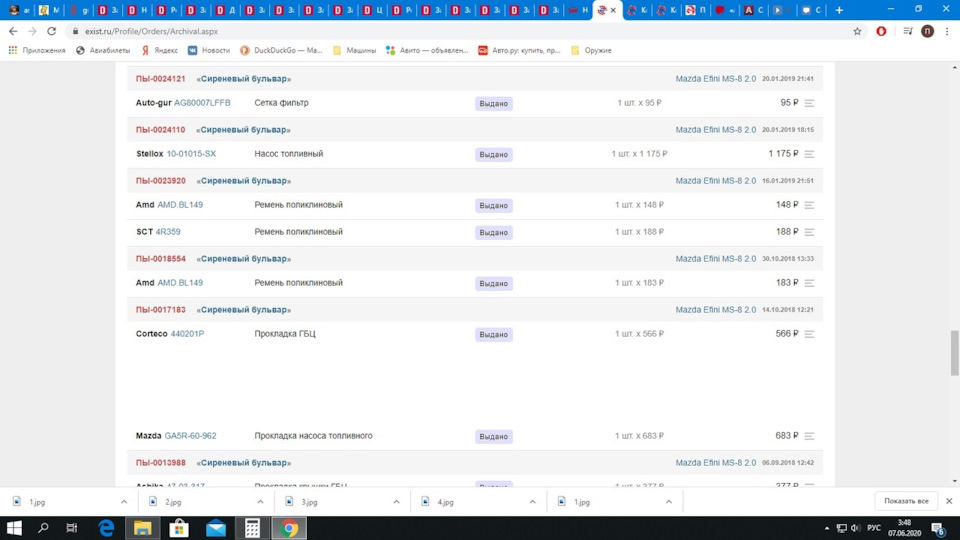The image size is (960, 540).
Task: Open row menu for Mazda GA5R-60-962 item
Action: [x=809, y=436]
